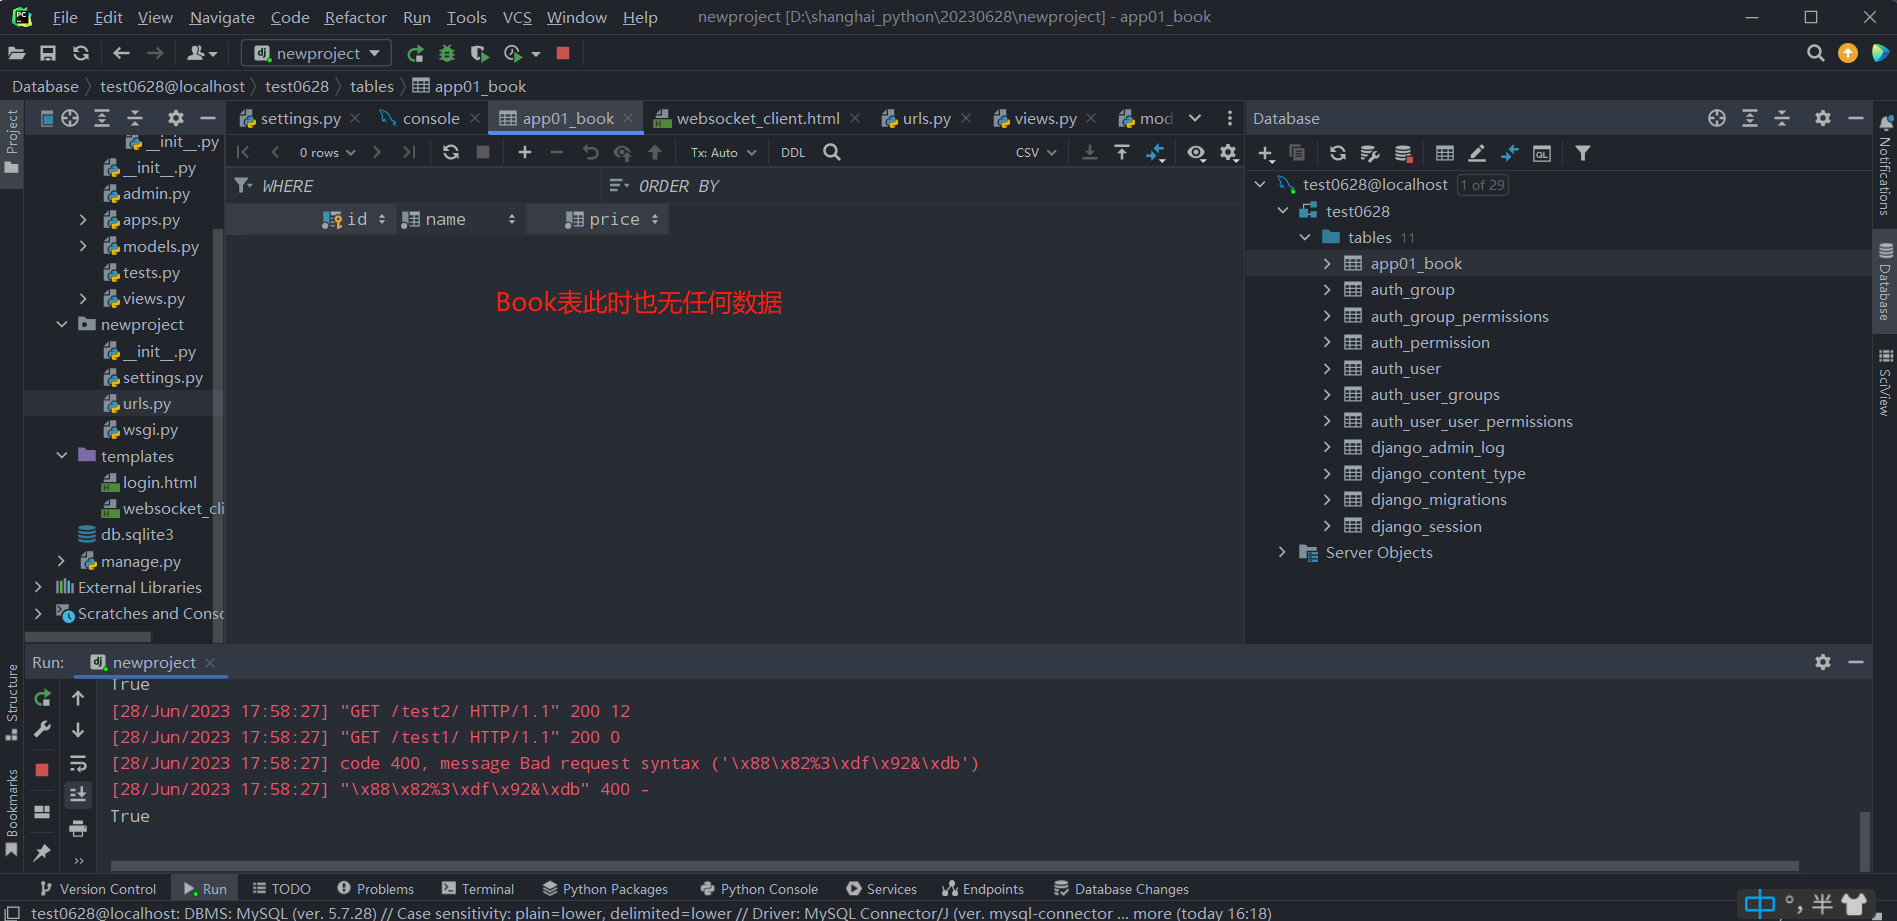Click the Run newproject green rerun icon in main toolbar
Image resolution: width=1897 pixels, height=921 pixels.
415,53
